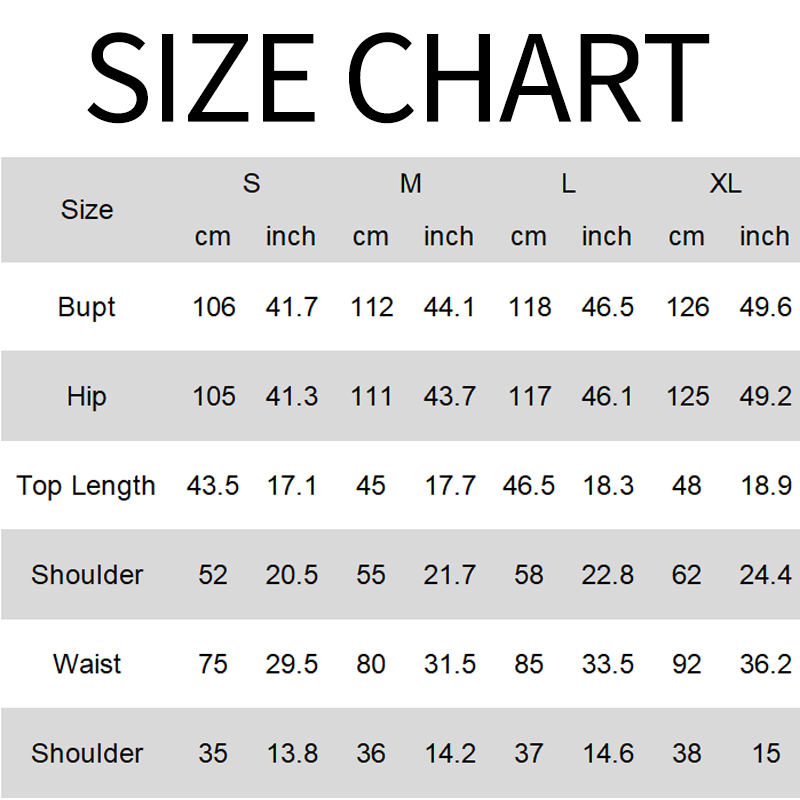
Task: Select the Hip row label
Action: (87, 396)
